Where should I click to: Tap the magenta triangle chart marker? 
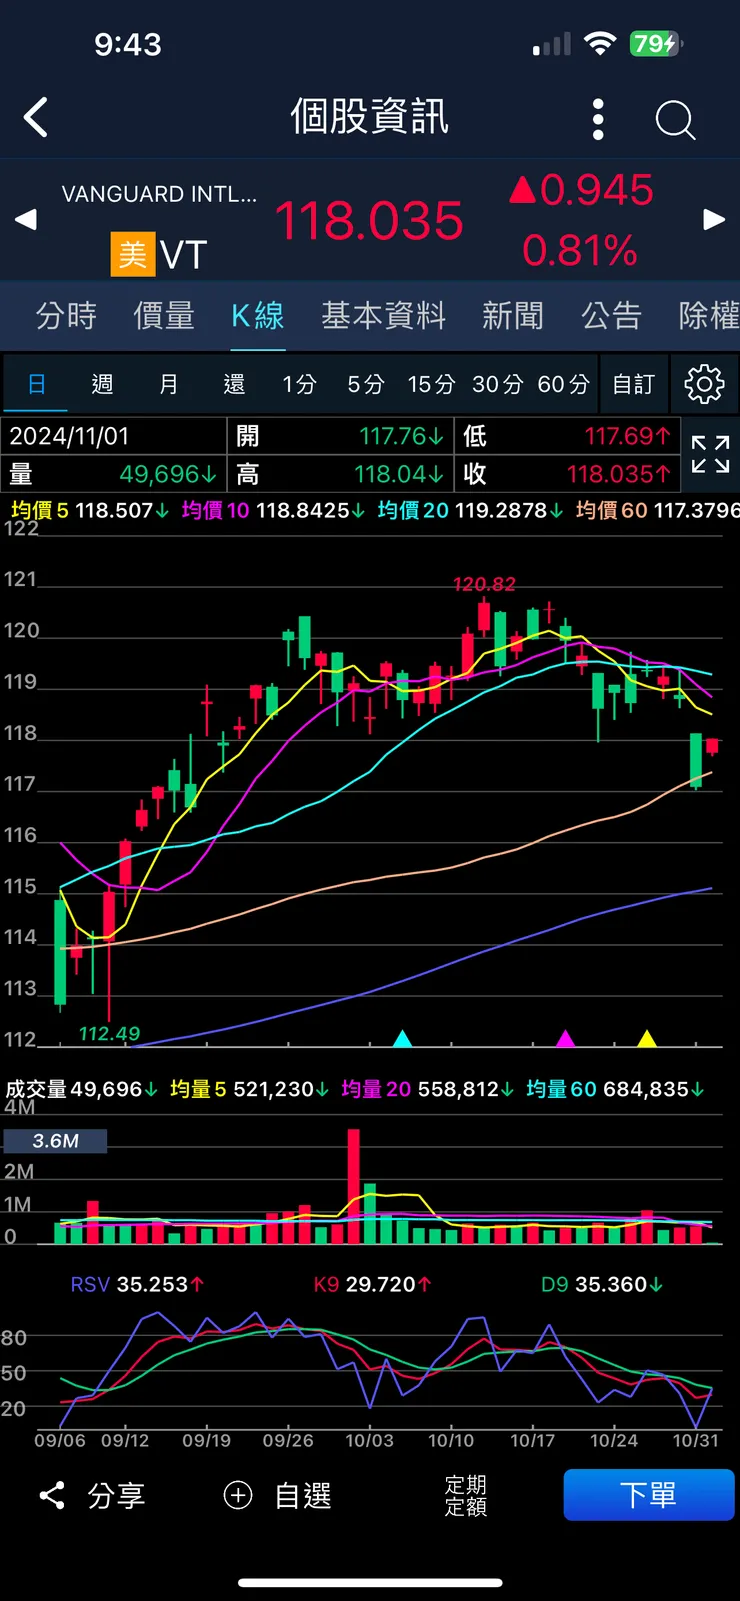pyautogui.click(x=565, y=1038)
